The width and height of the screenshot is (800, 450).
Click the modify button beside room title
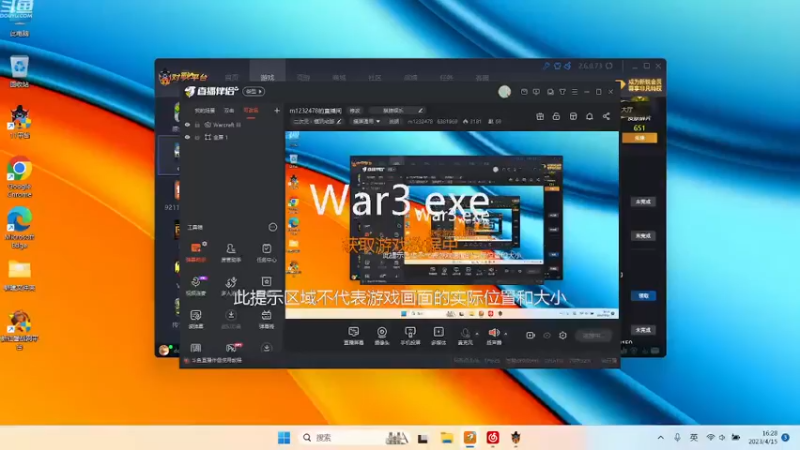coord(355,110)
